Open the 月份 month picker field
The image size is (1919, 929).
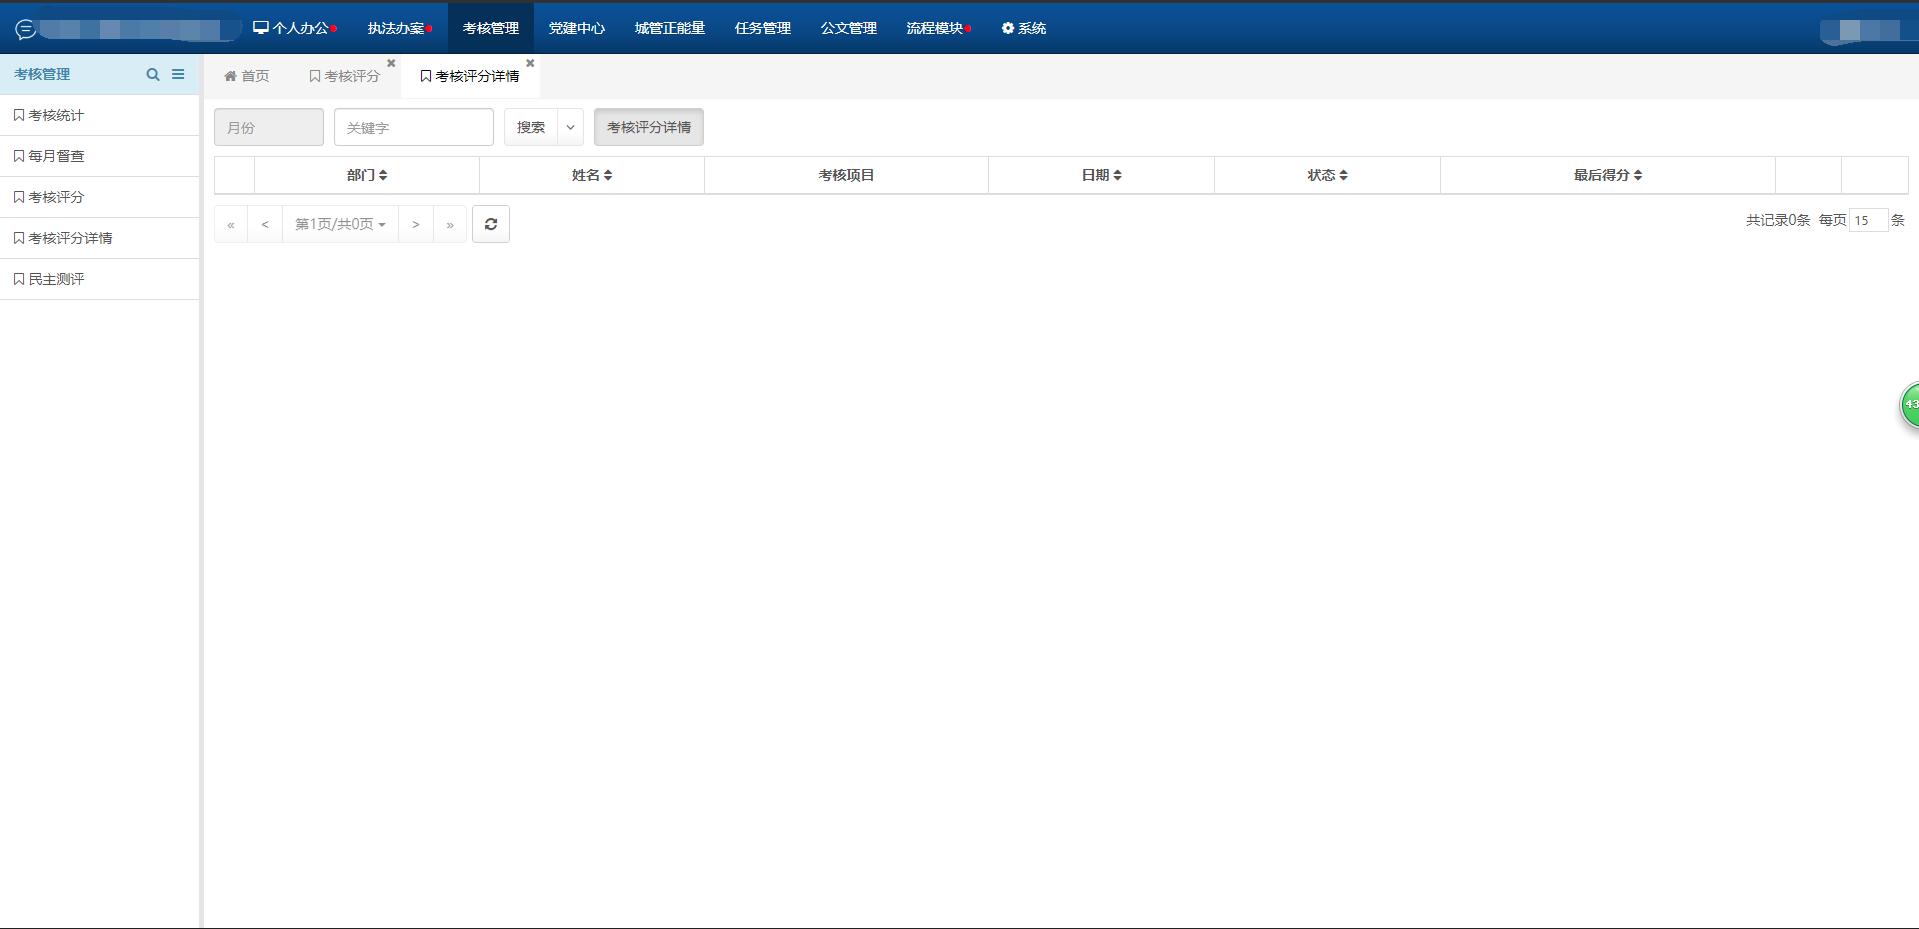click(268, 127)
